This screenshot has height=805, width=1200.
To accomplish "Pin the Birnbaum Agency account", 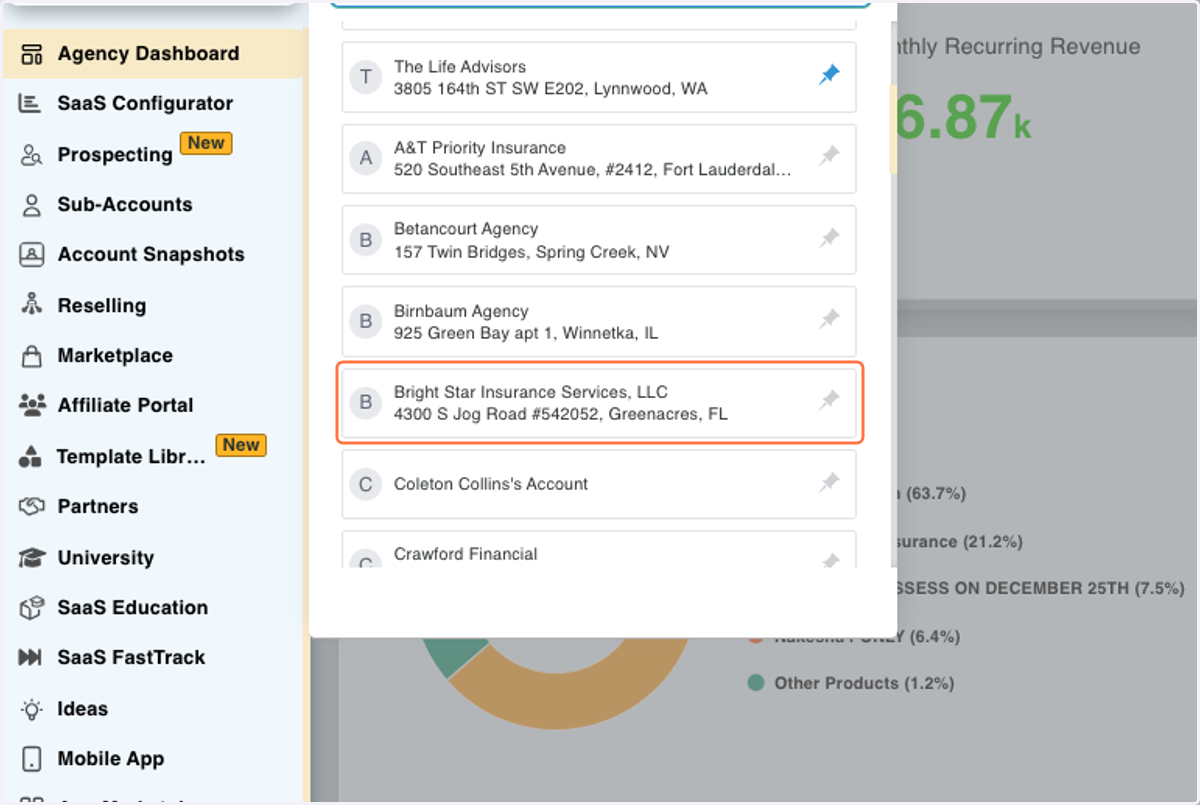I will tap(829, 319).
